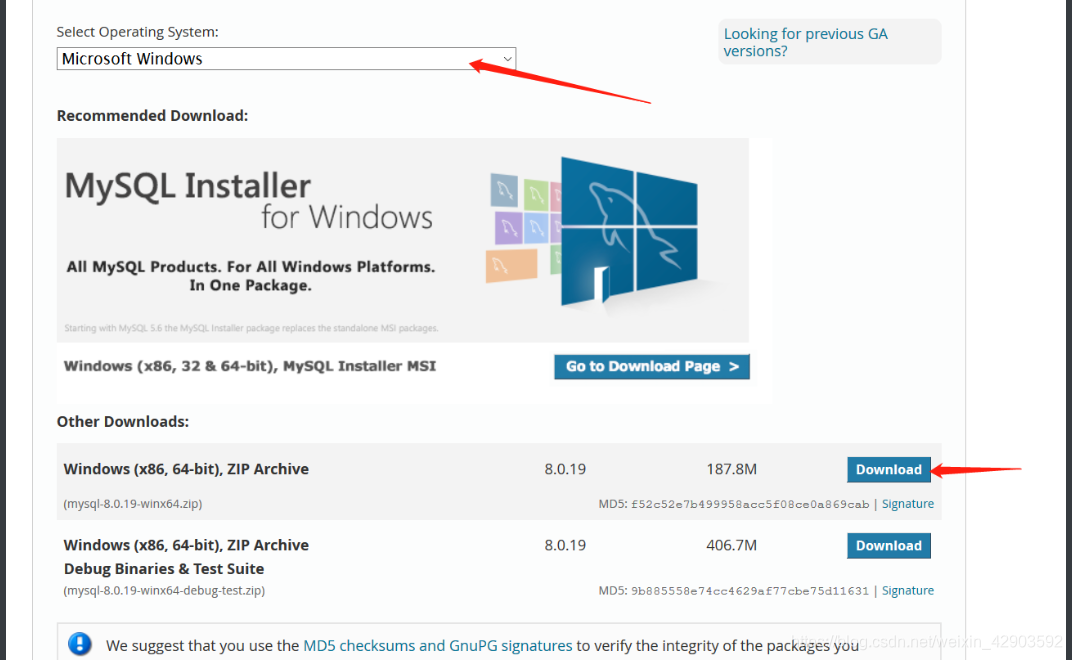
Task: Click MD5 value f52c52e7b499958acc5f08ce0a869cab
Action: [749, 504]
